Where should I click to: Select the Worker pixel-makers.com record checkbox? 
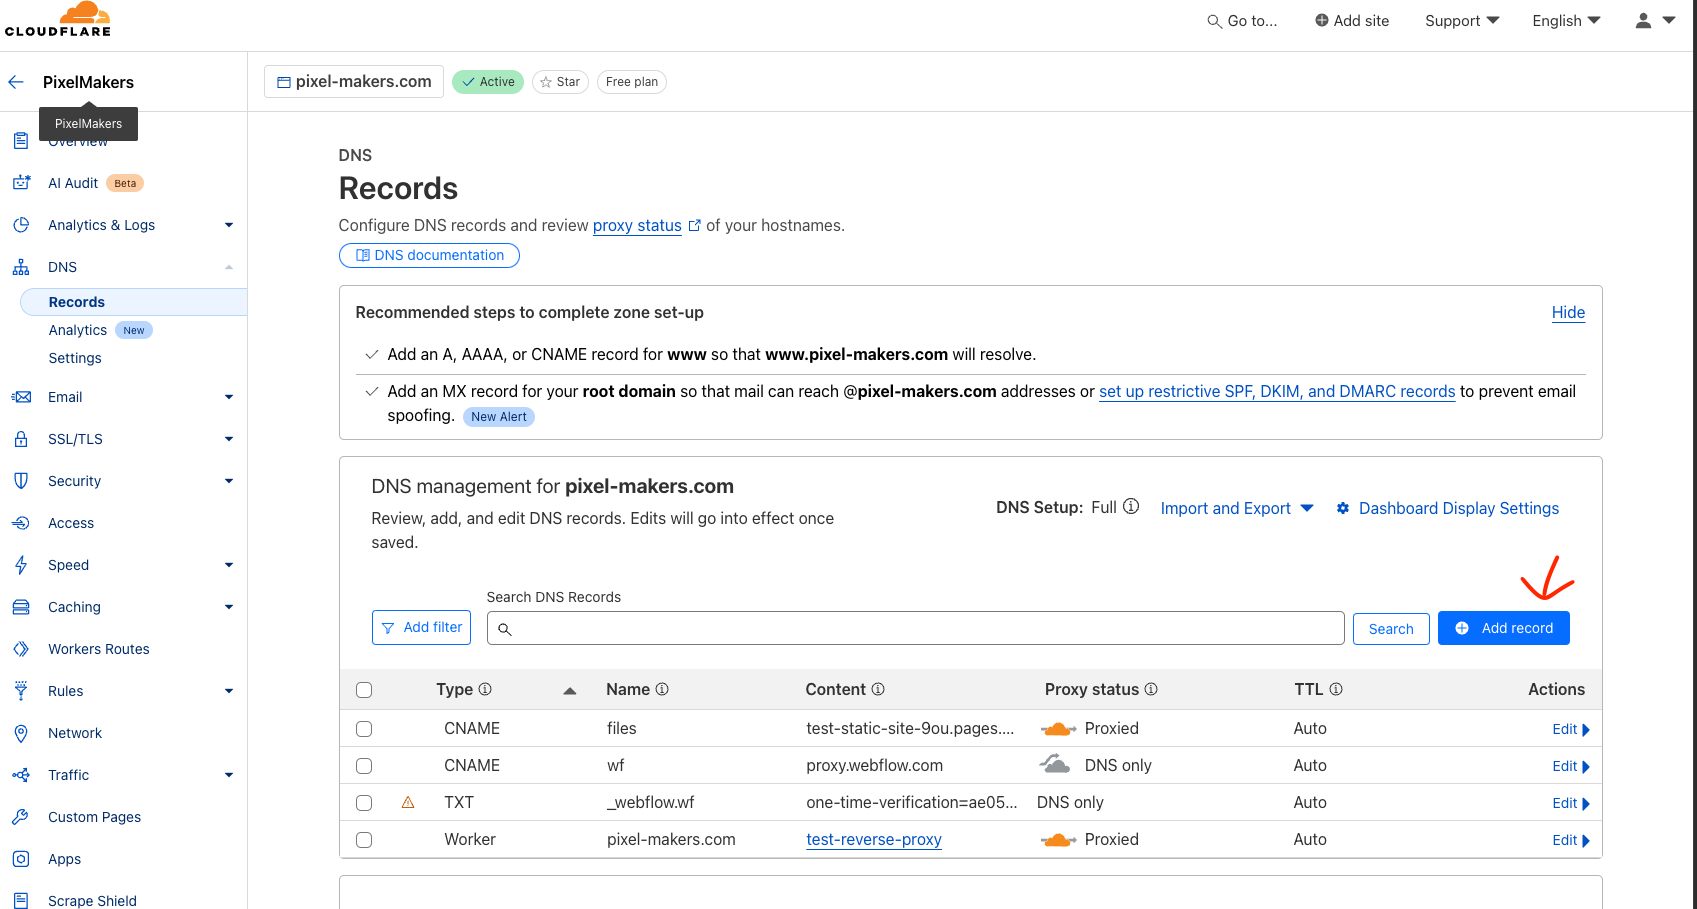click(364, 840)
